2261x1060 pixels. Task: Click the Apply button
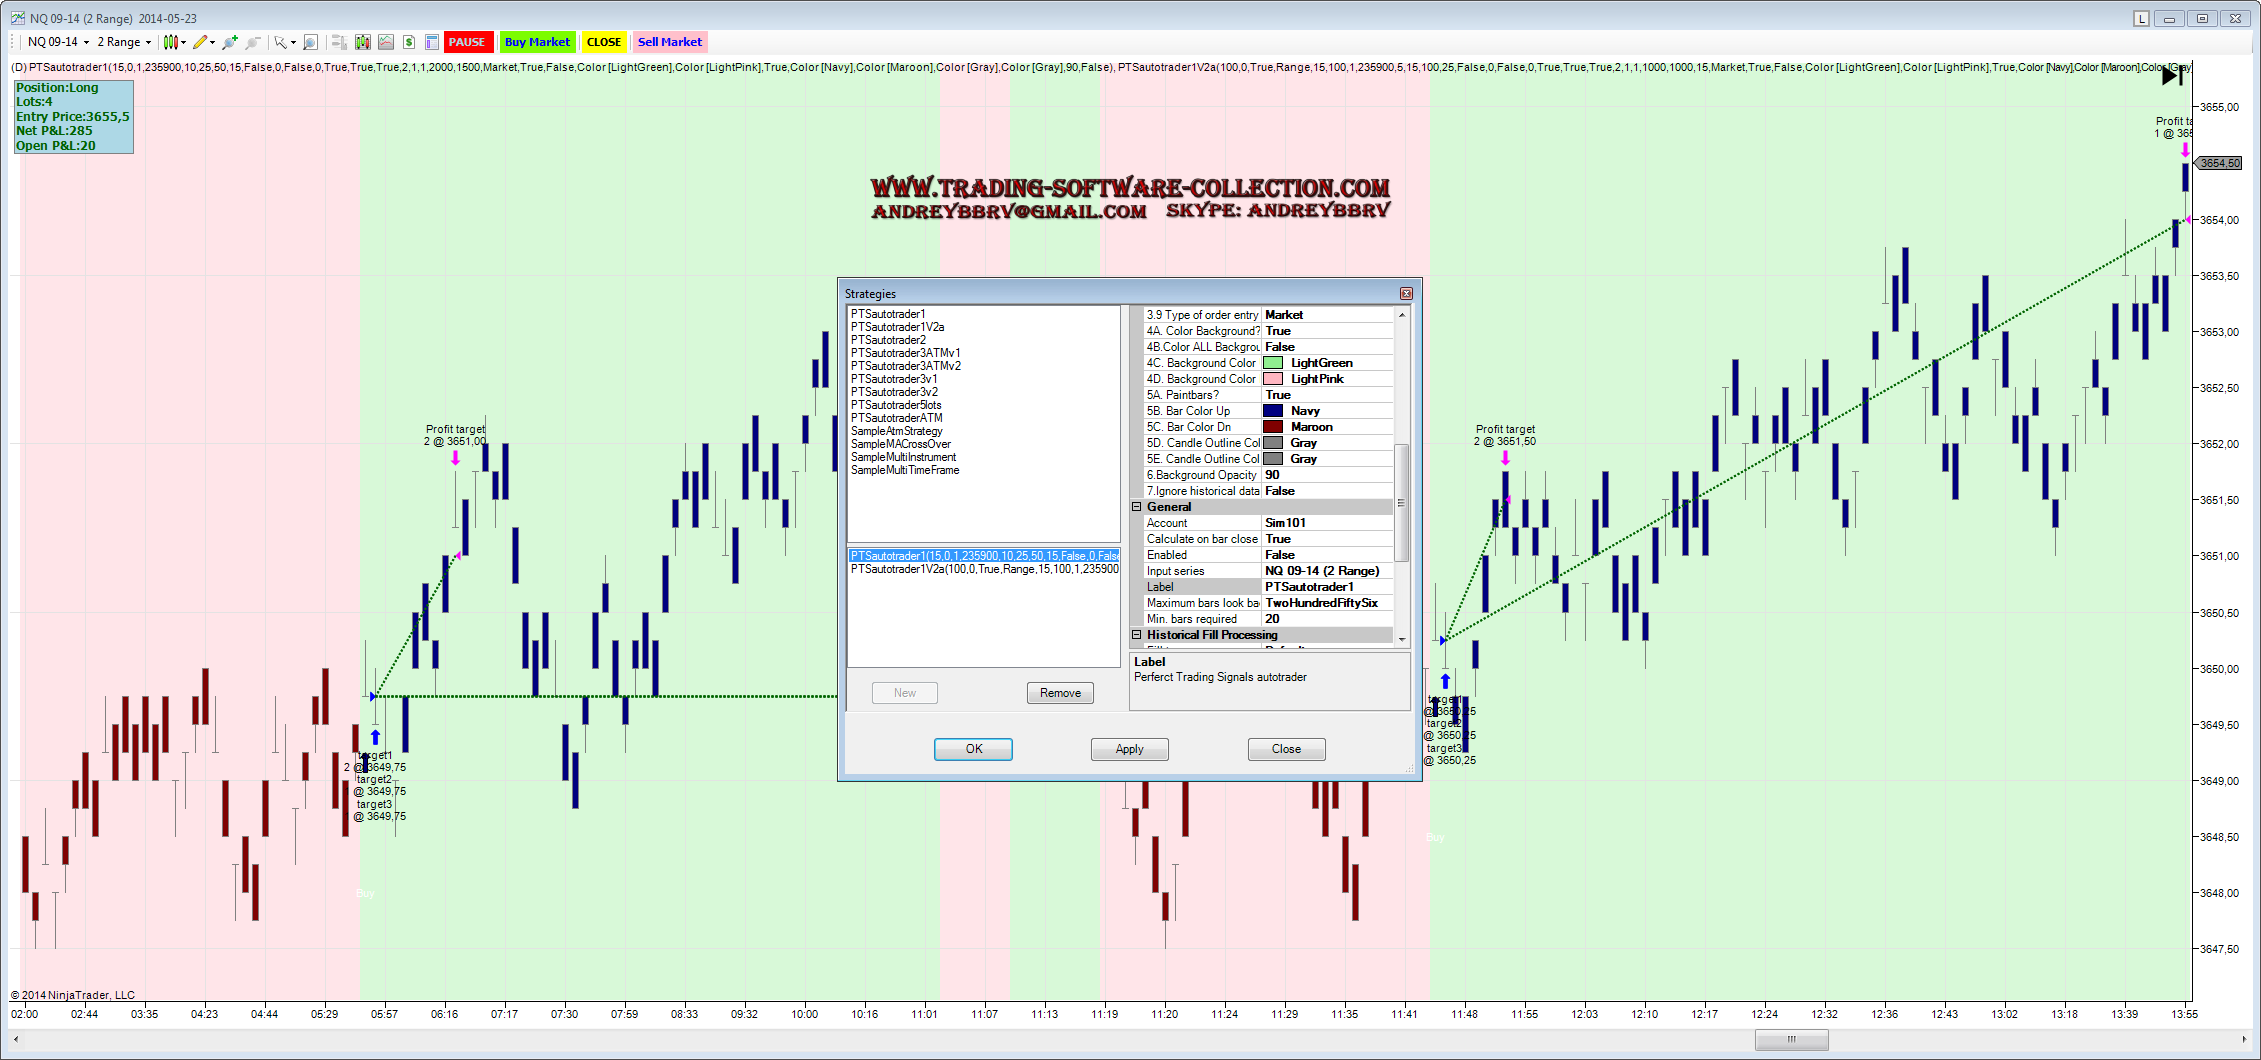[1129, 749]
